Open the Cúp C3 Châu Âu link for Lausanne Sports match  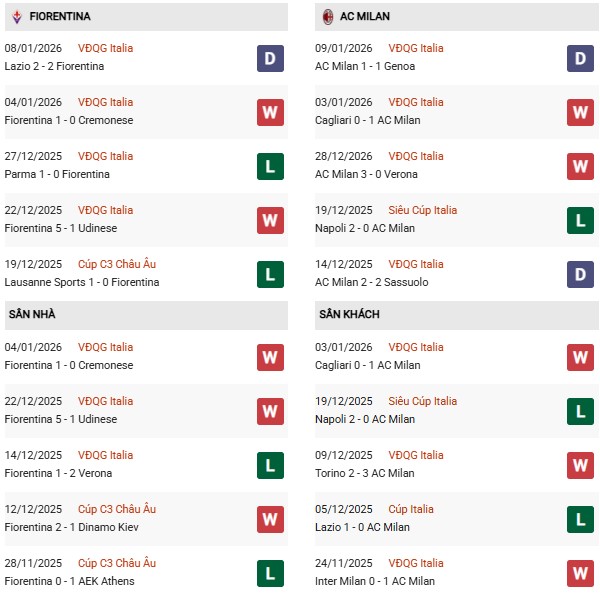(117, 264)
